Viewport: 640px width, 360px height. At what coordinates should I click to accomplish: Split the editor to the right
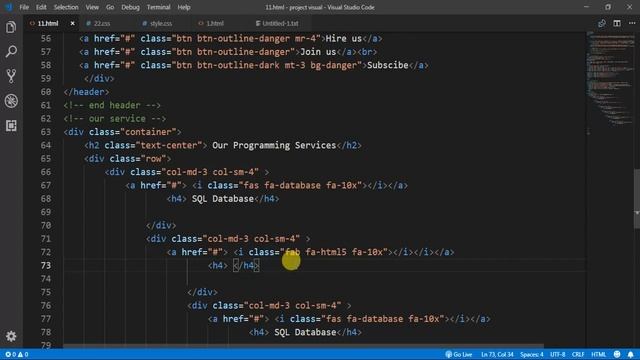[617, 23]
